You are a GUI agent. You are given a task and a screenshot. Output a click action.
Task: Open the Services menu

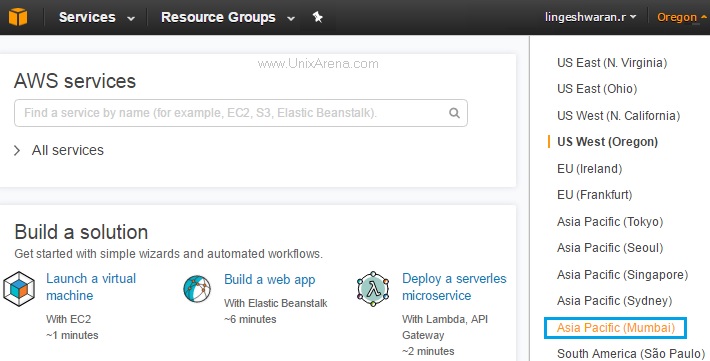tap(97, 17)
